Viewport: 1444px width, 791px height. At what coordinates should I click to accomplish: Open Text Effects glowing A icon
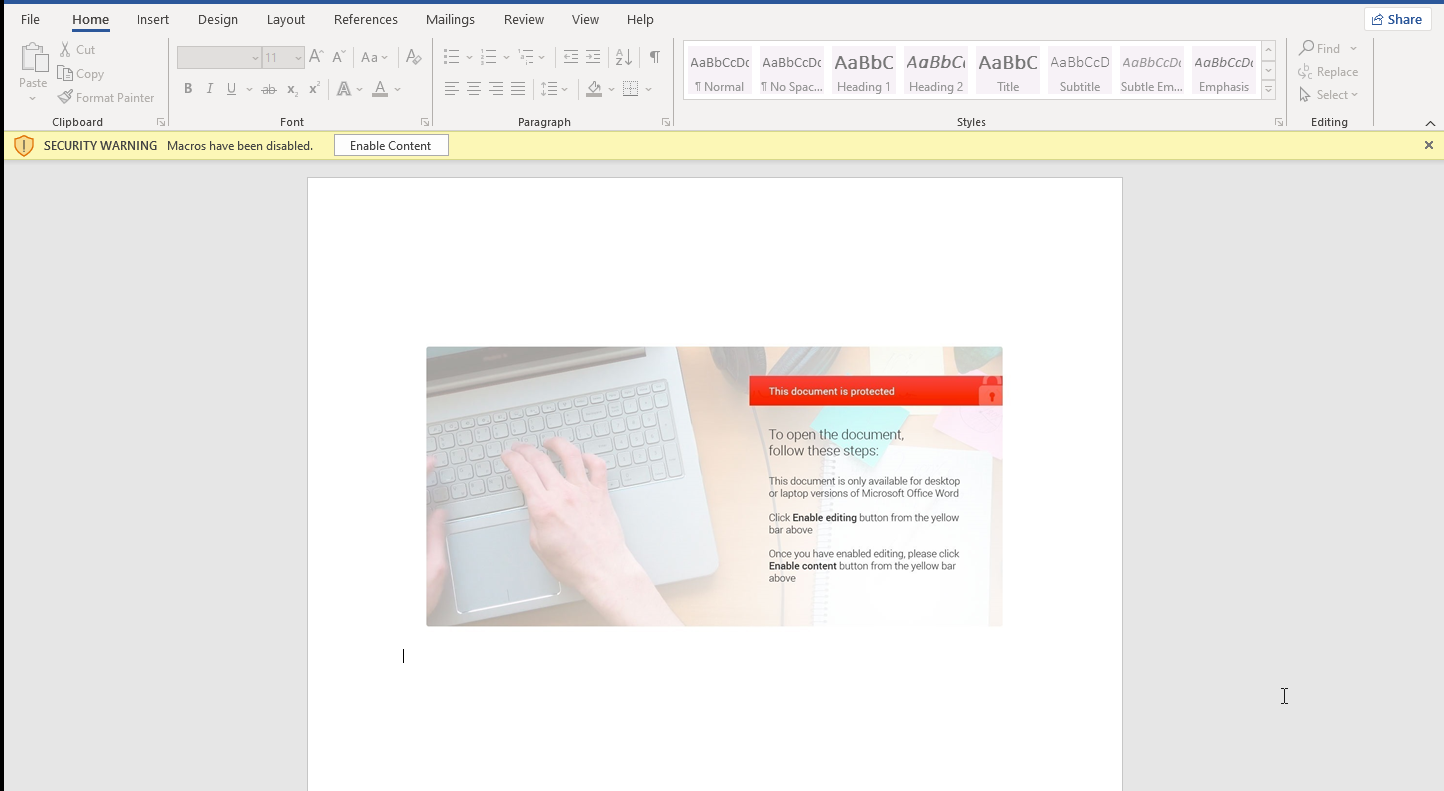pos(344,89)
